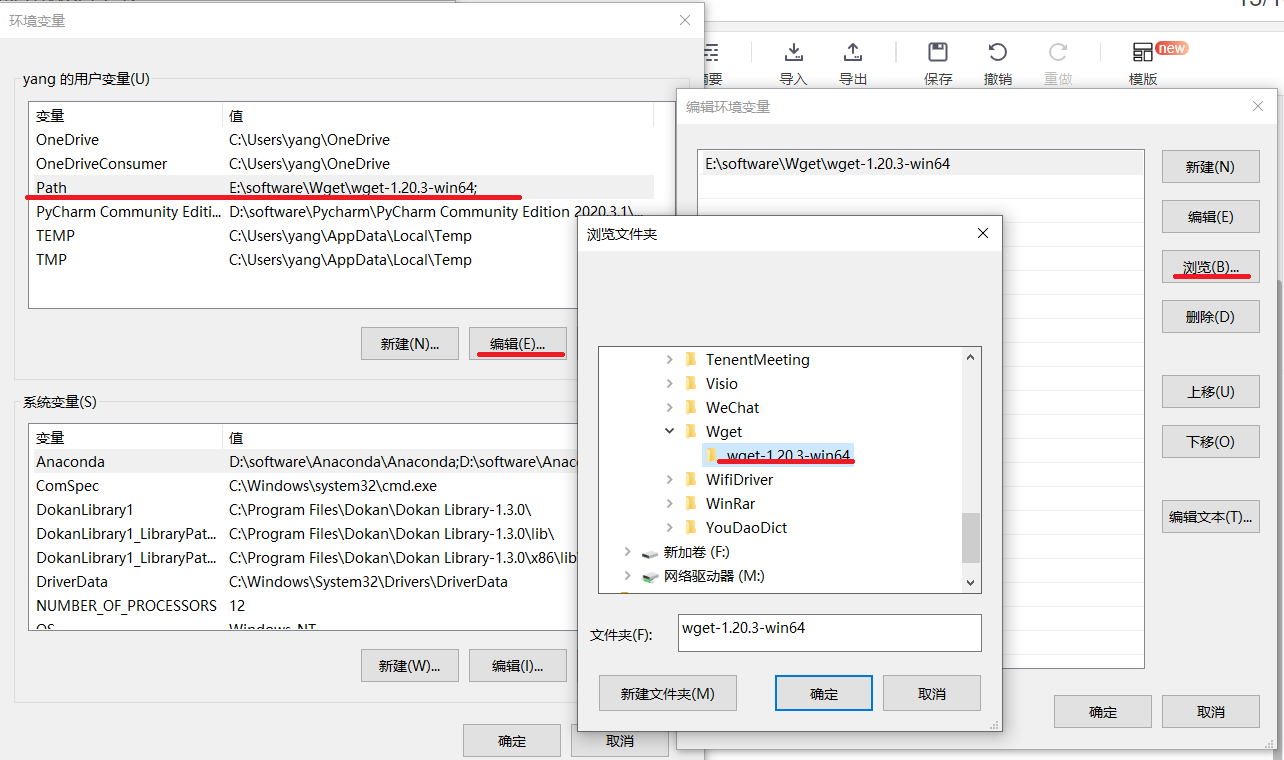Expand the WinRar folder node
The image size is (1284, 760).
pyautogui.click(x=670, y=503)
